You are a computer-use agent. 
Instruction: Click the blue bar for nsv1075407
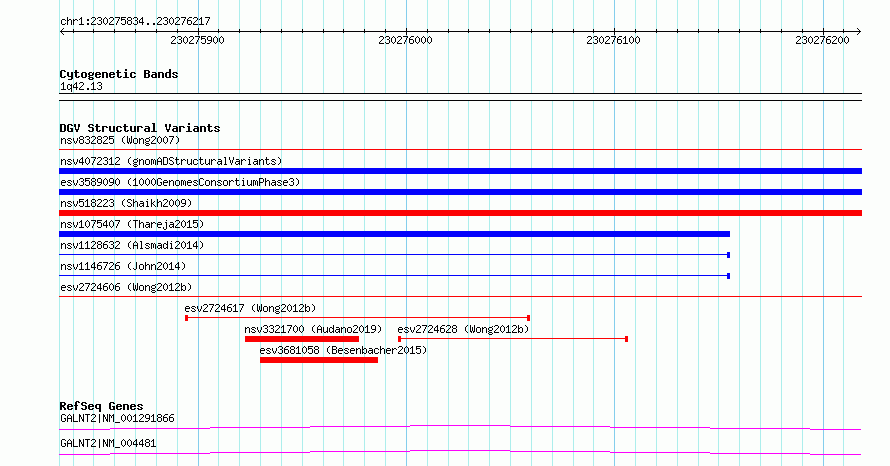(394, 234)
